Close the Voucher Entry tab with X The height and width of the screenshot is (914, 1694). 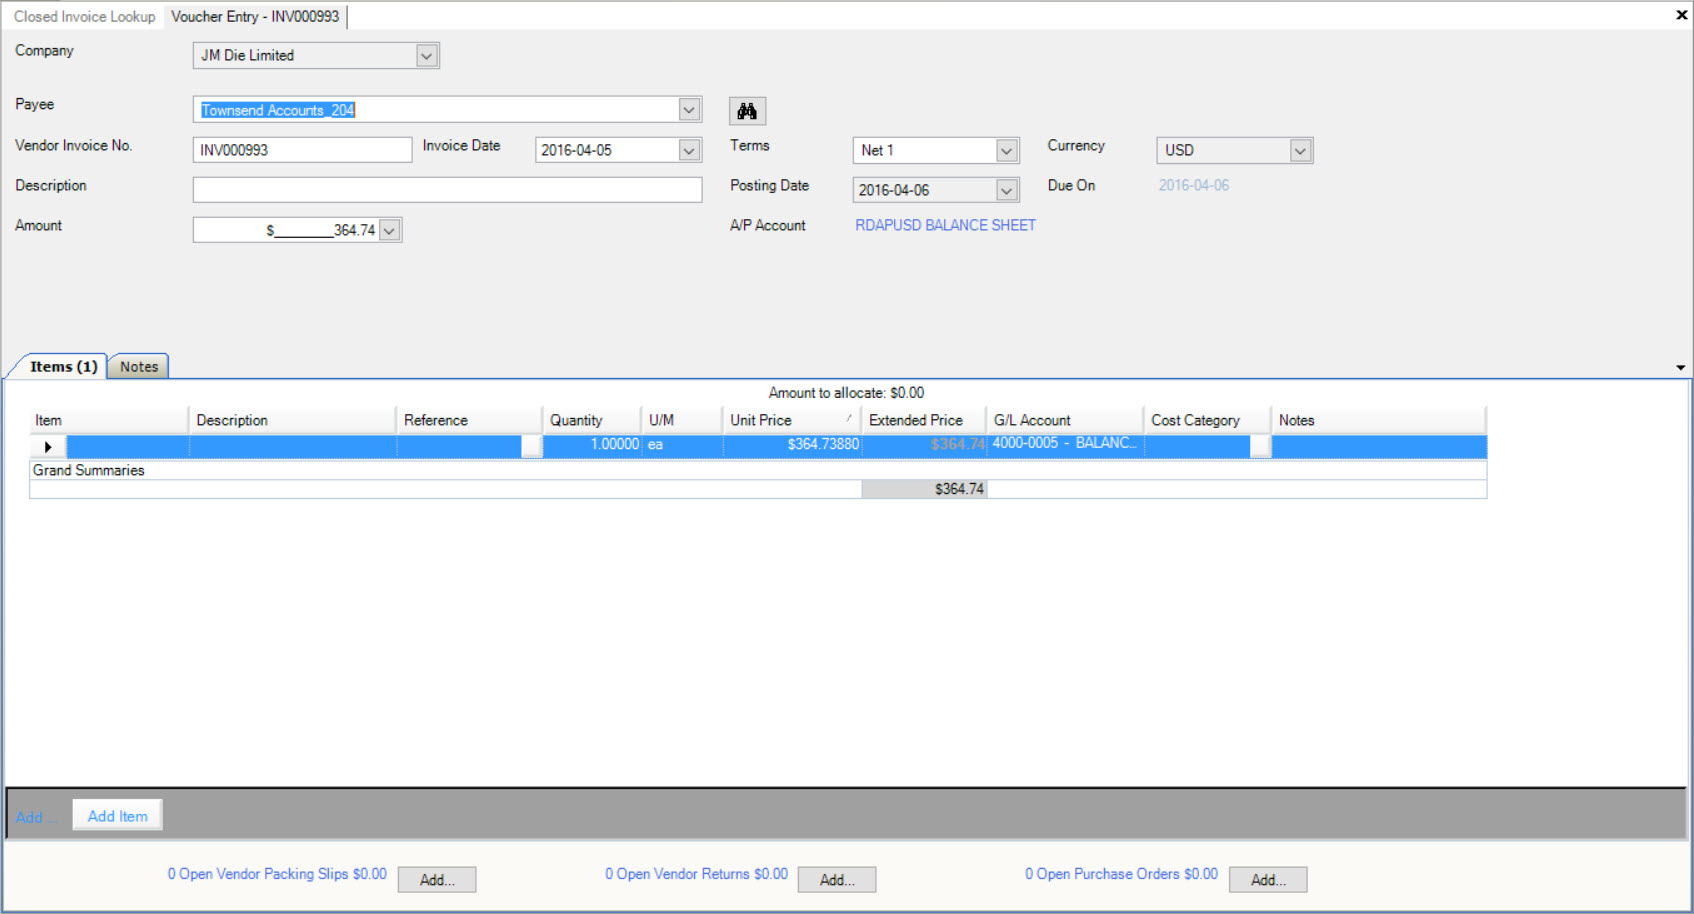(1681, 15)
